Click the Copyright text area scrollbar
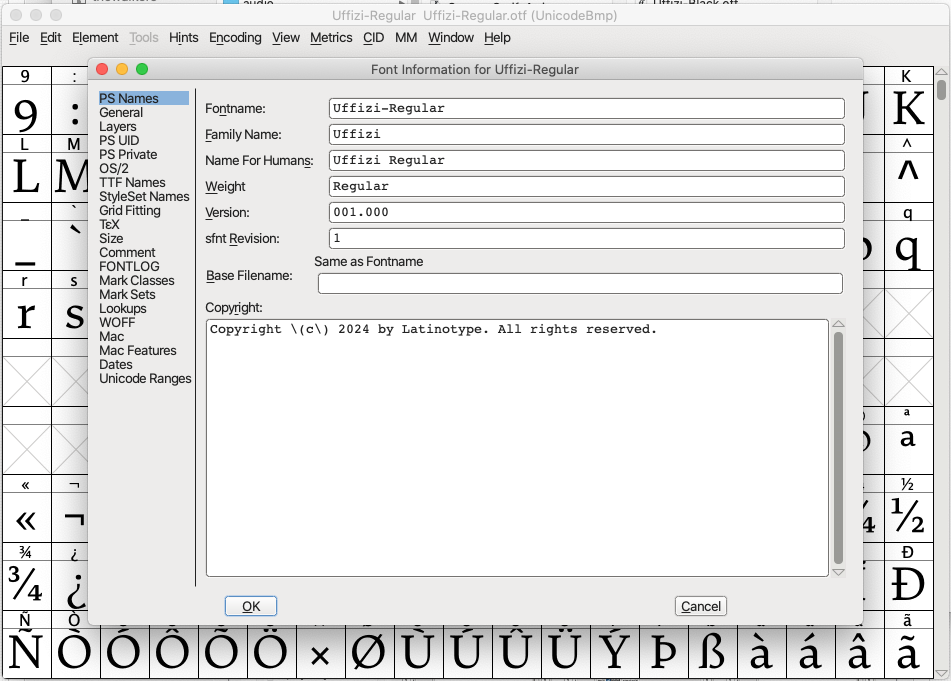Image resolution: width=951 pixels, height=681 pixels. tap(838, 448)
